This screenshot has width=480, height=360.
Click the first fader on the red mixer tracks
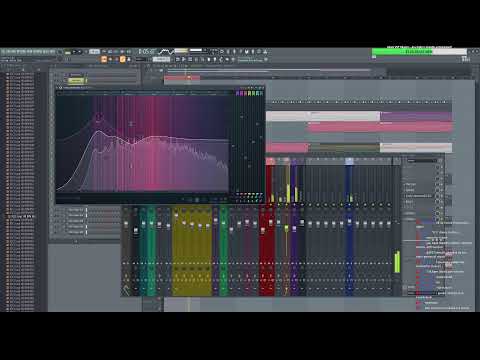263,230
